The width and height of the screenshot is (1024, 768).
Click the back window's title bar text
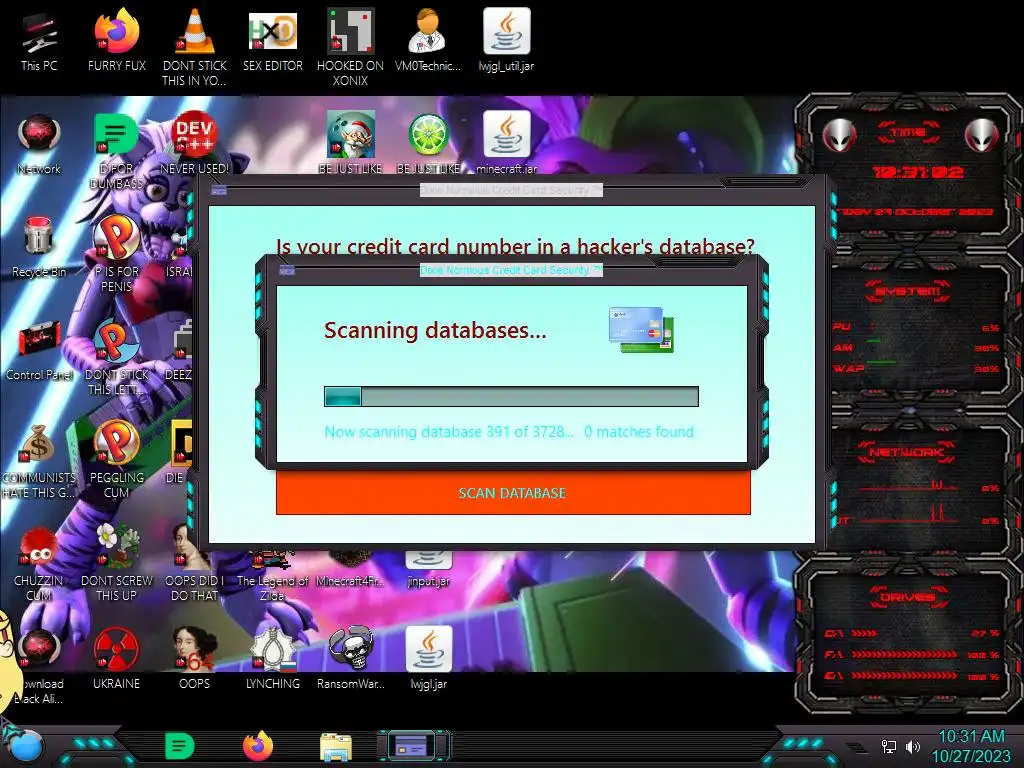point(511,190)
